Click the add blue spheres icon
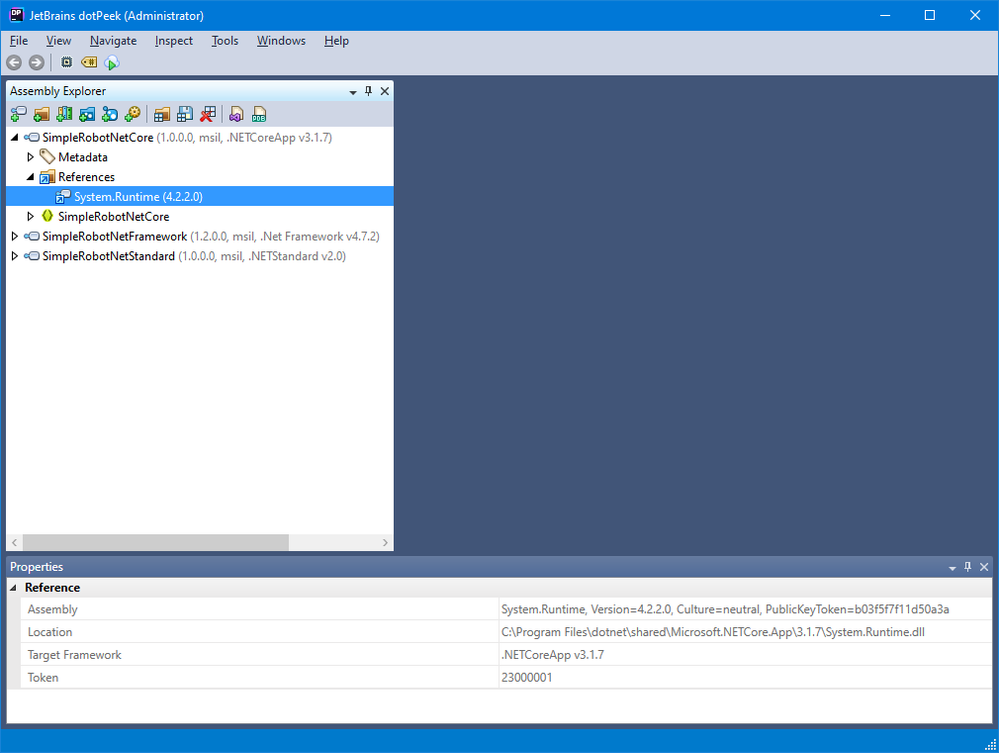 coord(110,115)
